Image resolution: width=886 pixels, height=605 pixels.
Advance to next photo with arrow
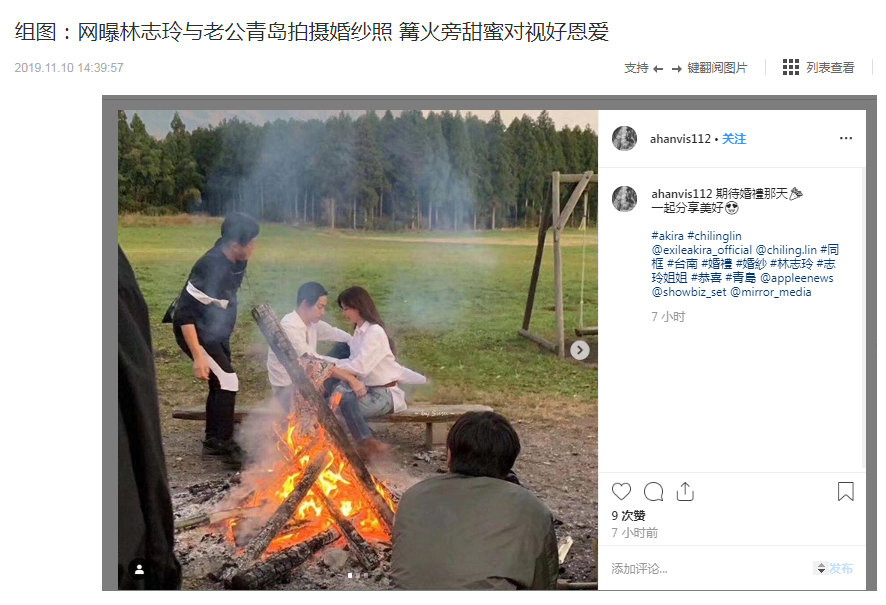[579, 350]
